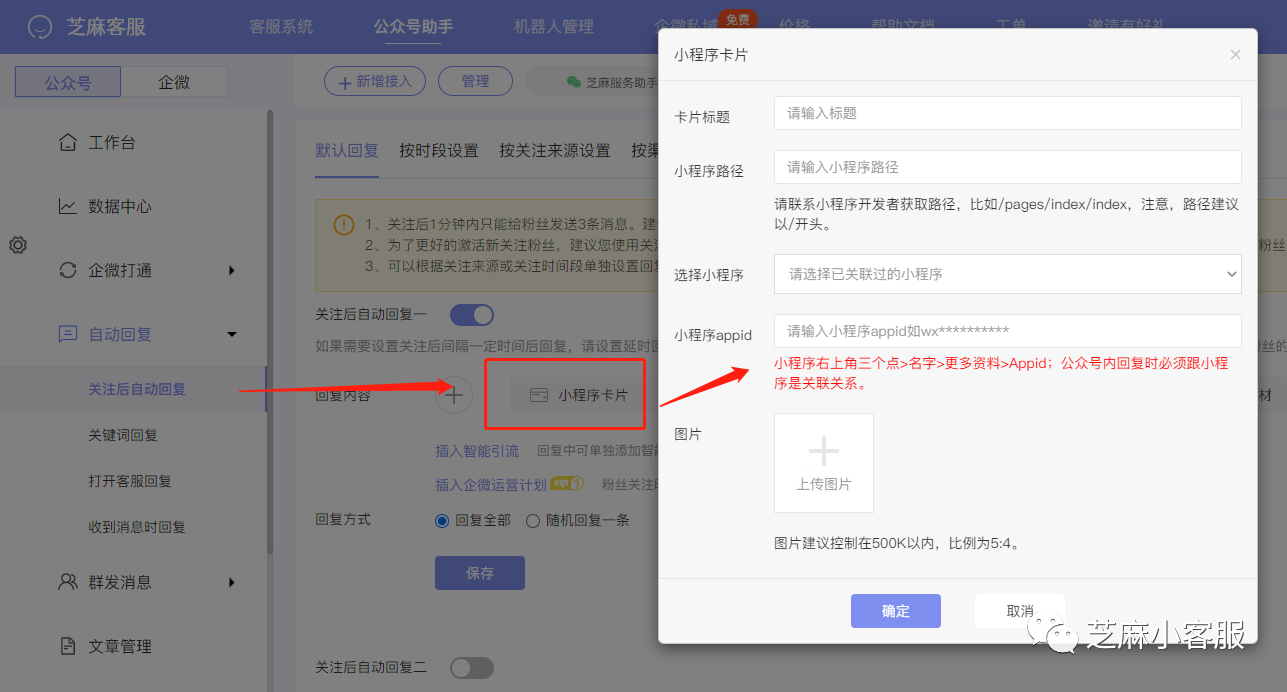
Task: Open the settings gear icon
Action: [x=17, y=244]
